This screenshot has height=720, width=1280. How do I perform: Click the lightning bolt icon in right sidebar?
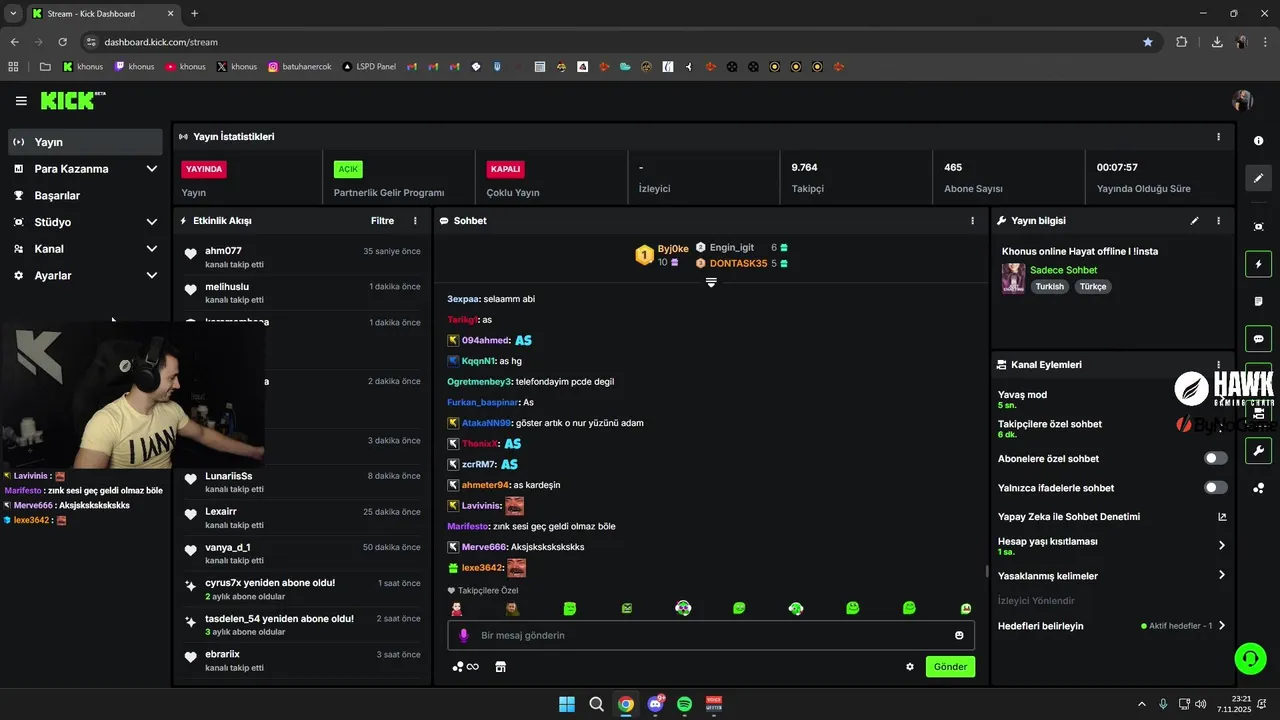[1259, 264]
